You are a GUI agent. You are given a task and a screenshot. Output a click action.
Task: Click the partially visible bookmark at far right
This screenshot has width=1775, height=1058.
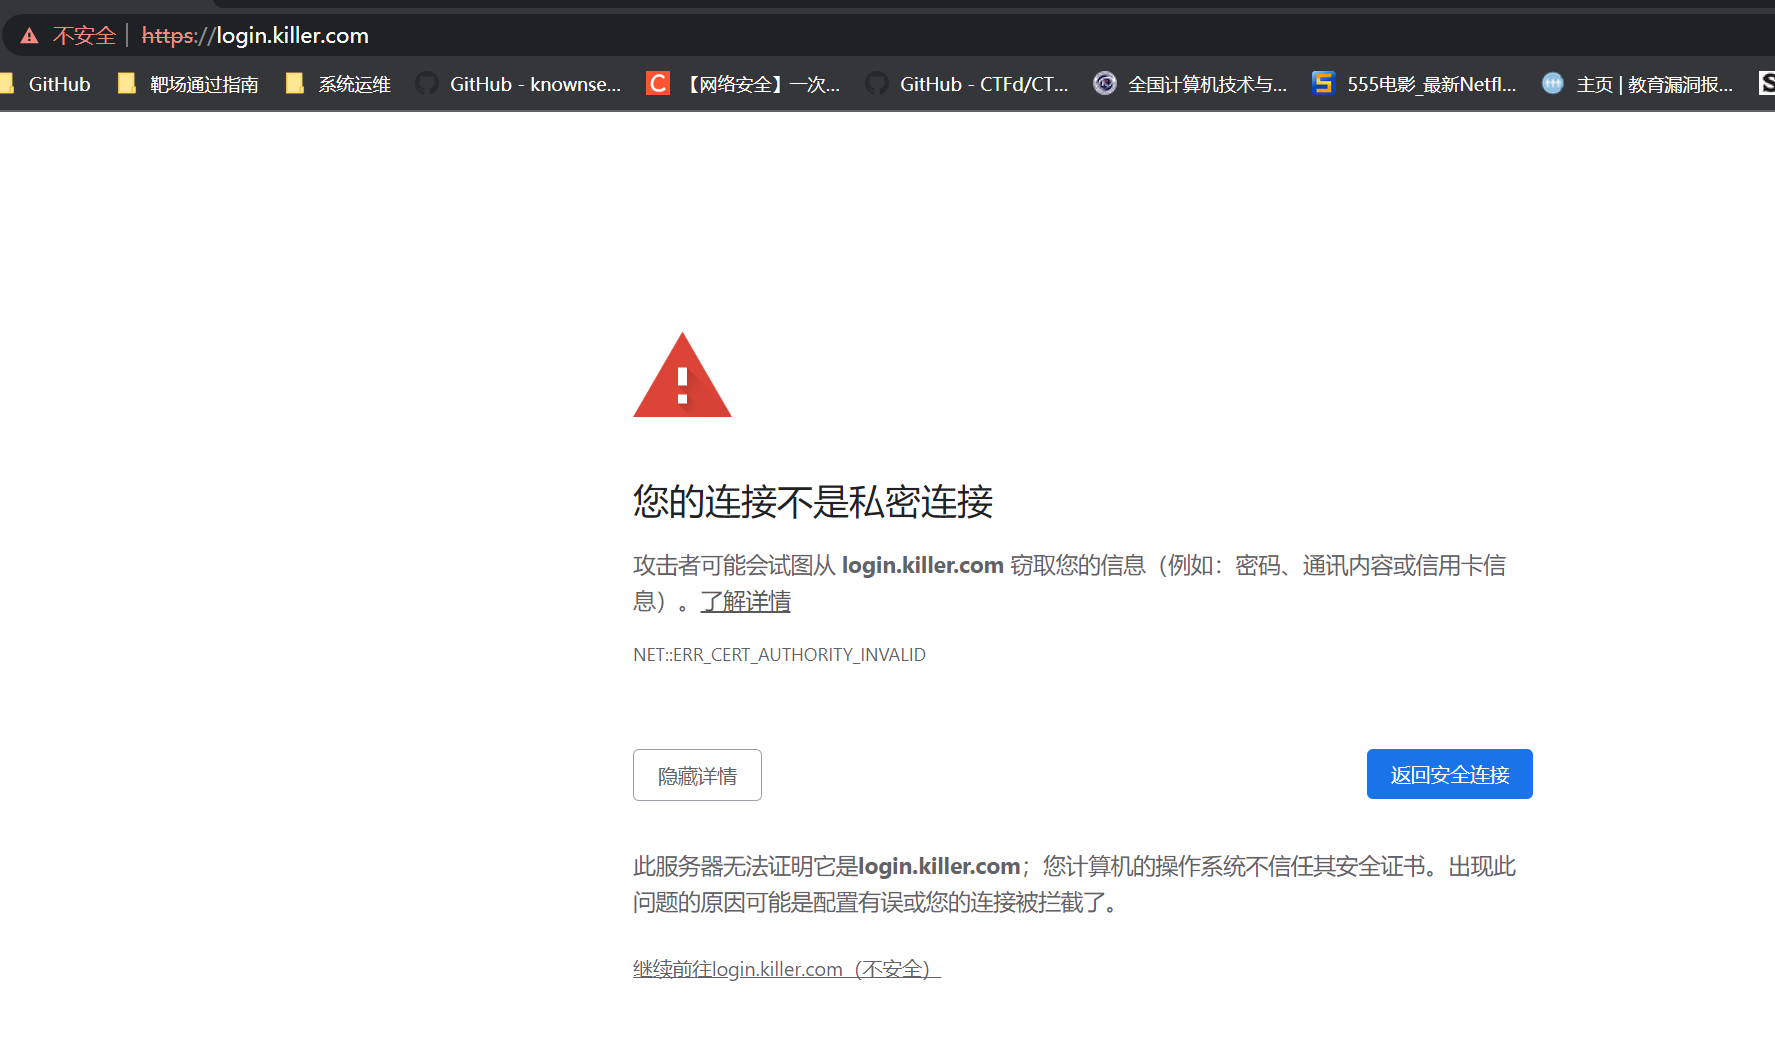(1766, 84)
